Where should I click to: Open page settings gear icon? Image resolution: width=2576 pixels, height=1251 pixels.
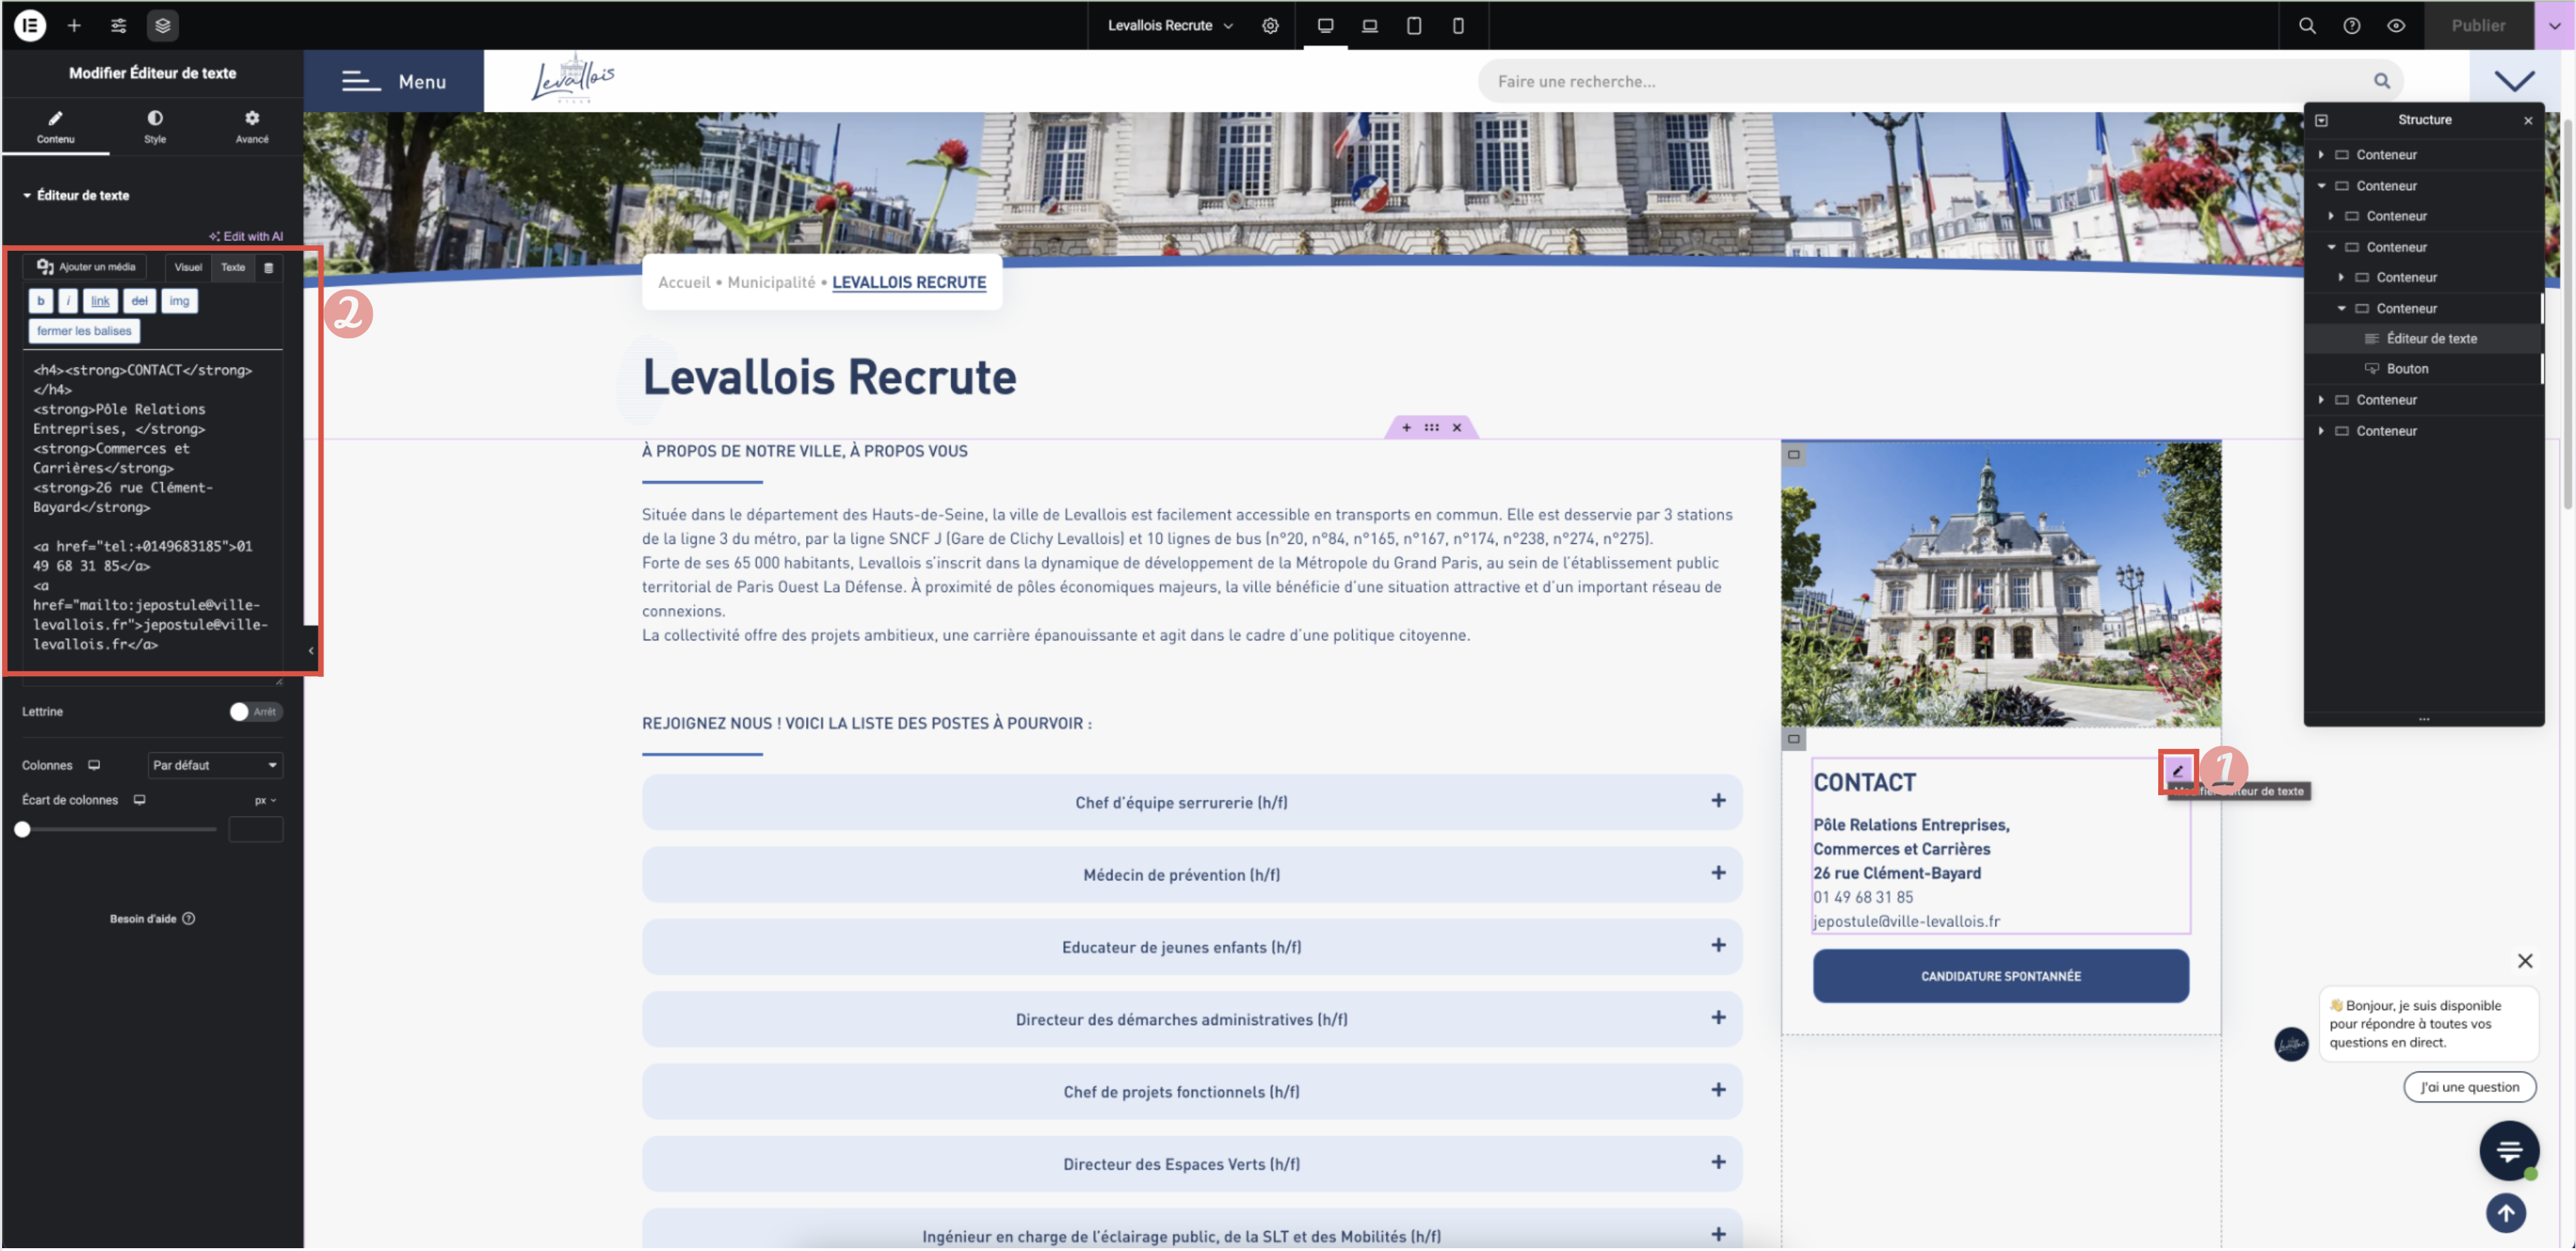click(1269, 25)
